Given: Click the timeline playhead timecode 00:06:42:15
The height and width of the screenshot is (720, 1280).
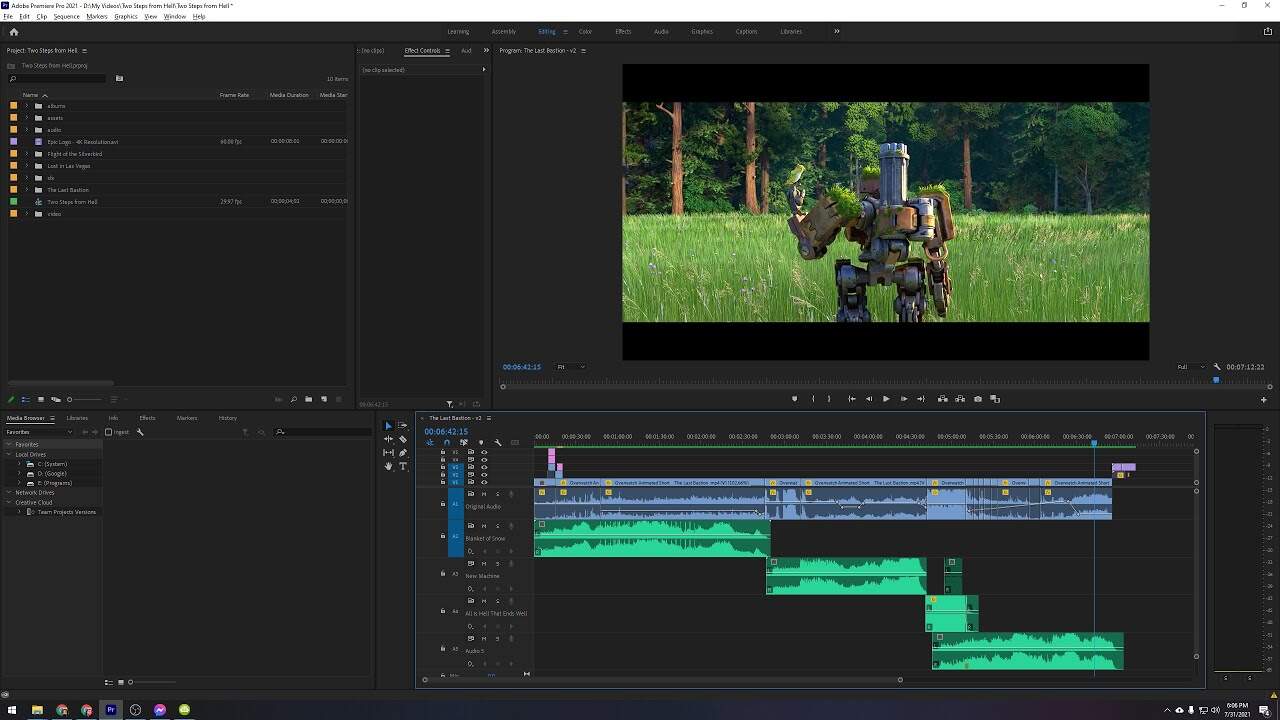Looking at the screenshot, I should point(446,432).
